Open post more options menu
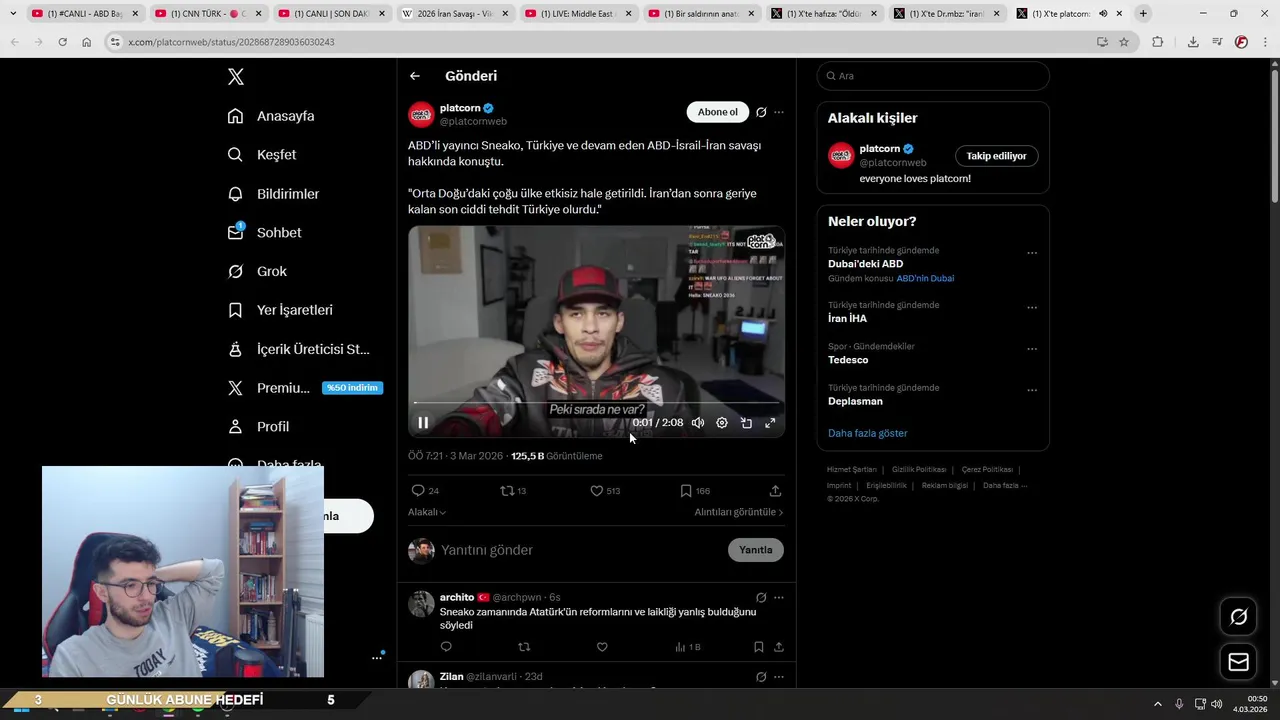 click(x=779, y=112)
